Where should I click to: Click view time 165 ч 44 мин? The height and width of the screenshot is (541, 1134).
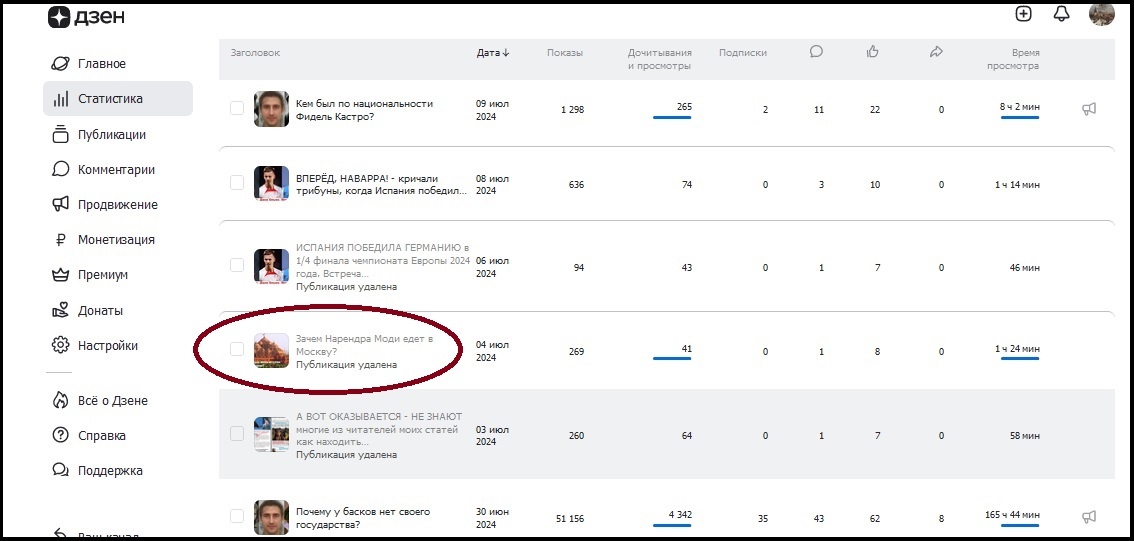click(x=1012, y=515)
